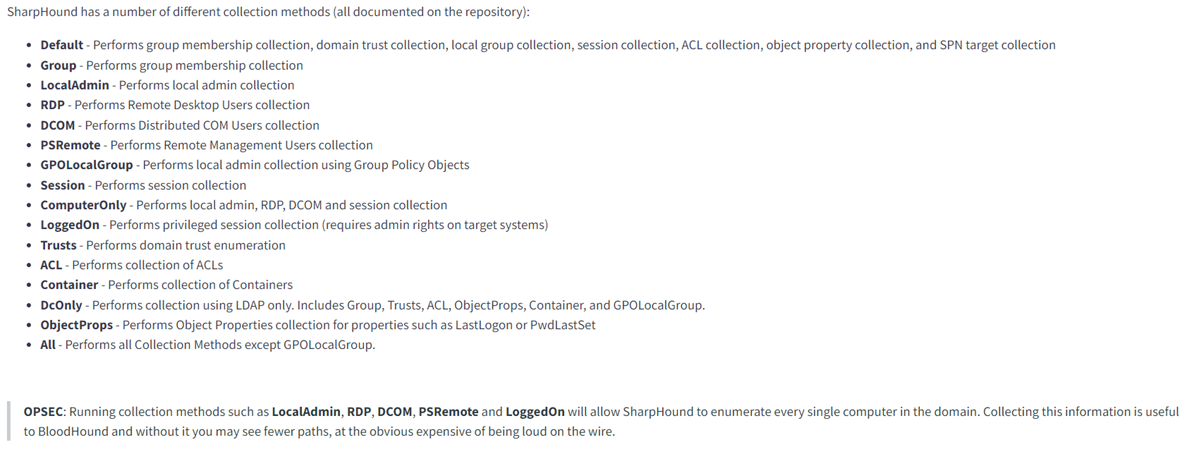The height and width of the screenshot is (464, 1194).
Task: Click the "LoggedOn" bullet list term
Action: tap(70, 225)
